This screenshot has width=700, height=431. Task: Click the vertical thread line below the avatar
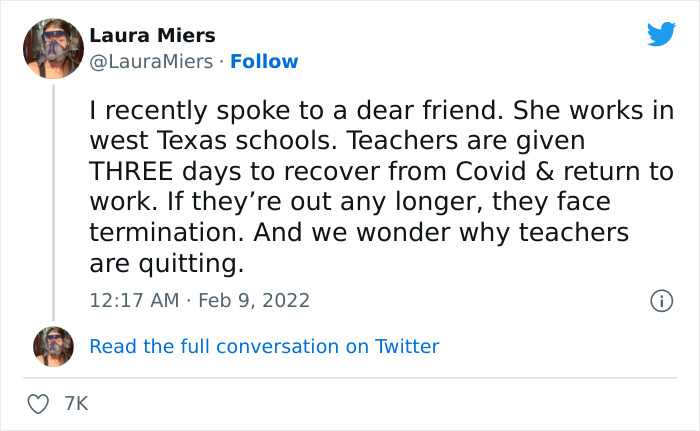(x=53, y=200)
